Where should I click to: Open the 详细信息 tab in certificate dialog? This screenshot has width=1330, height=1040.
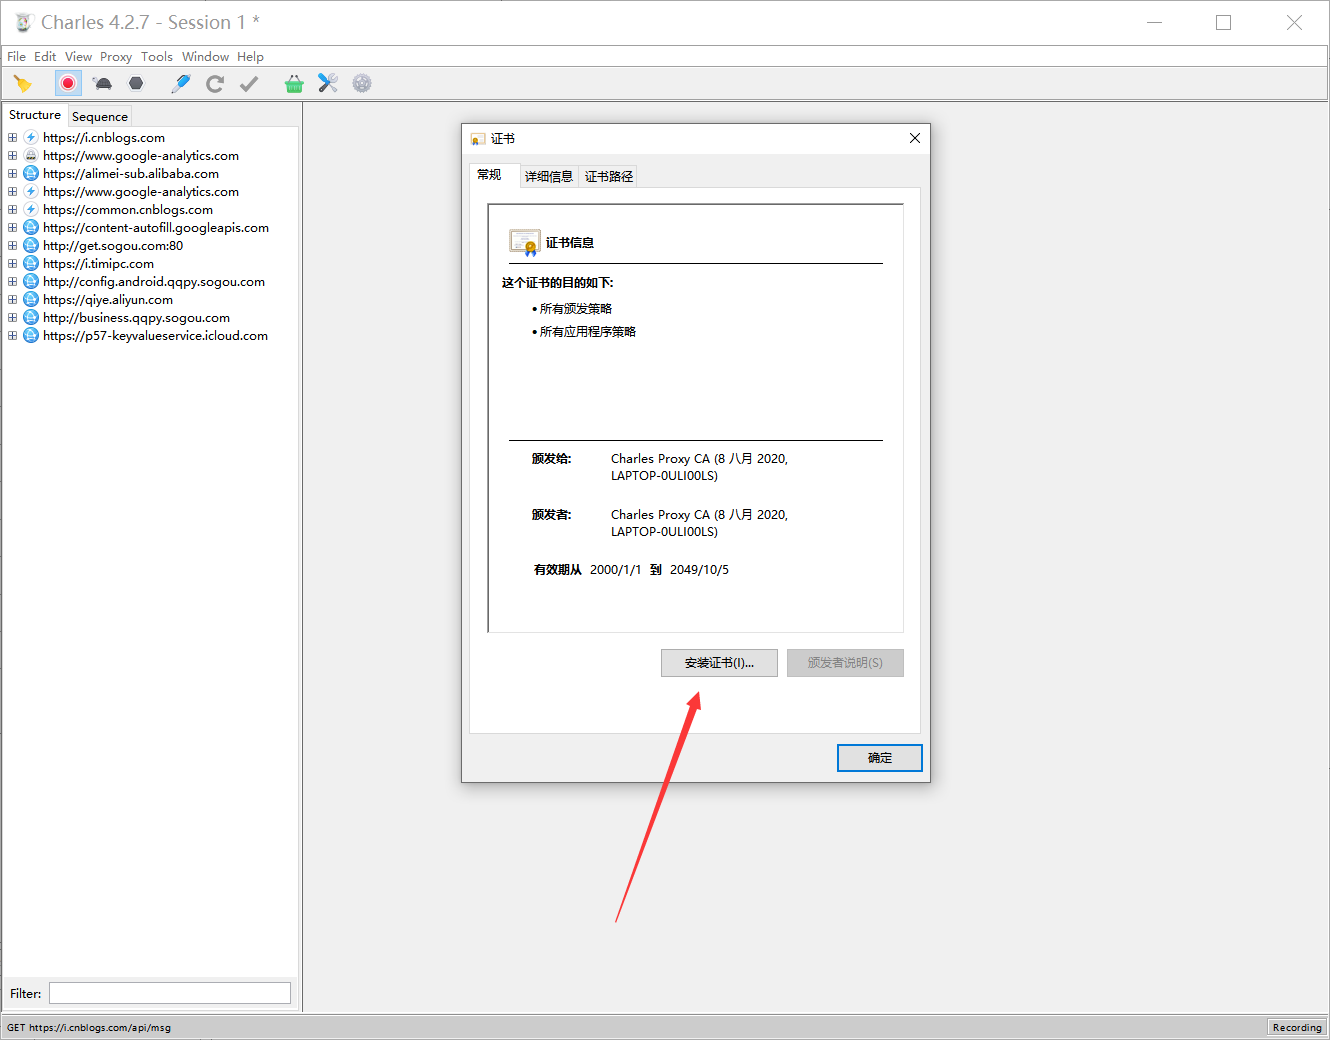pyautogui.click(x=549, y=177)
